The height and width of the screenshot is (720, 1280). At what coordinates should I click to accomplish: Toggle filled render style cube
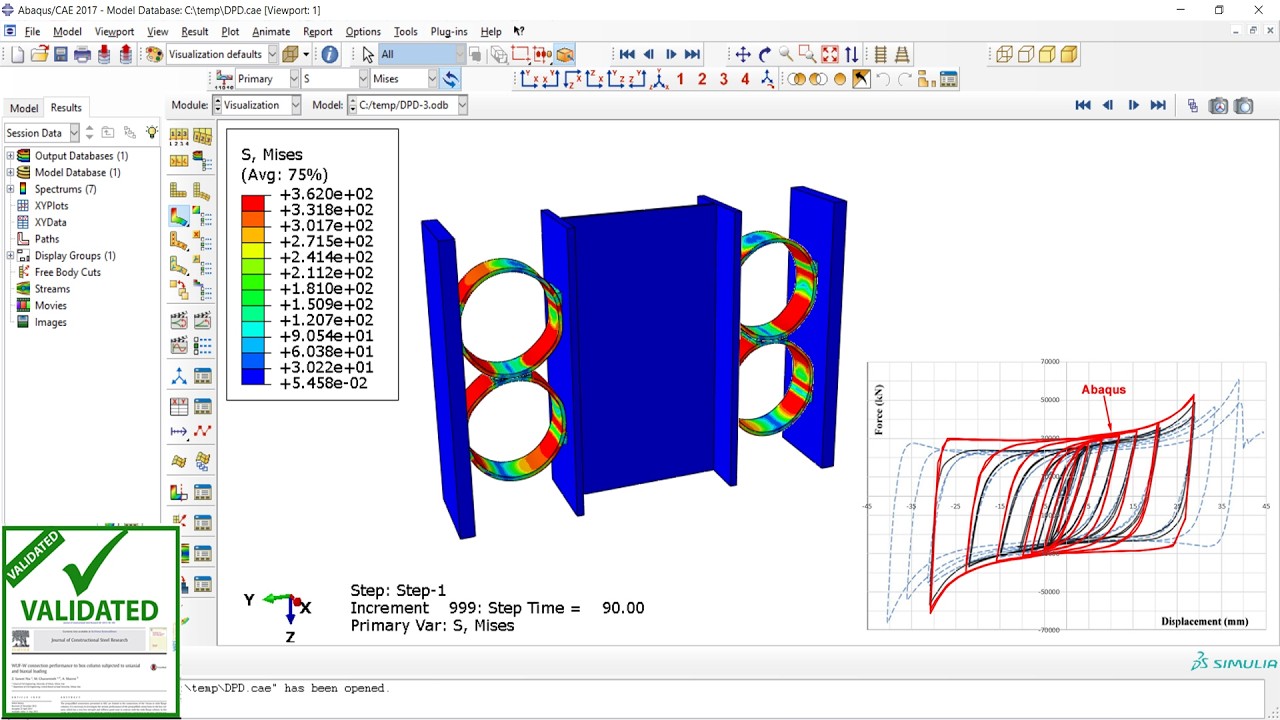pyautogui.click(x=1047, y=54)
